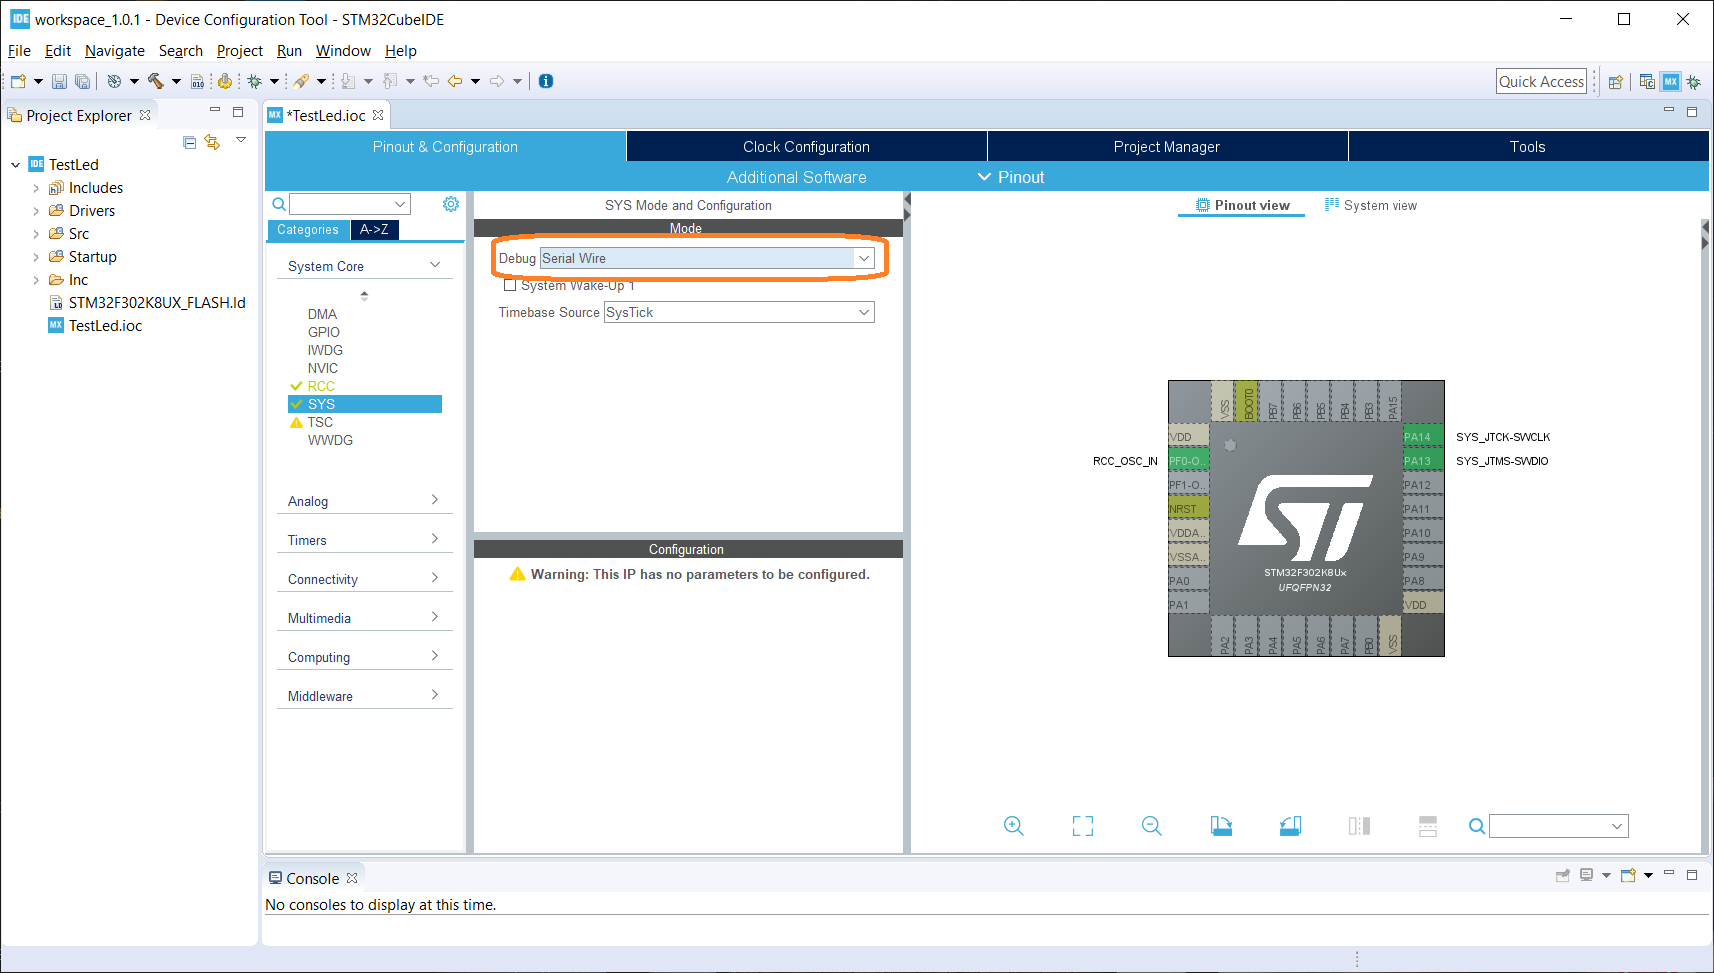
Task: Select GPIO in System Core list
Action: tap(324, 332)
